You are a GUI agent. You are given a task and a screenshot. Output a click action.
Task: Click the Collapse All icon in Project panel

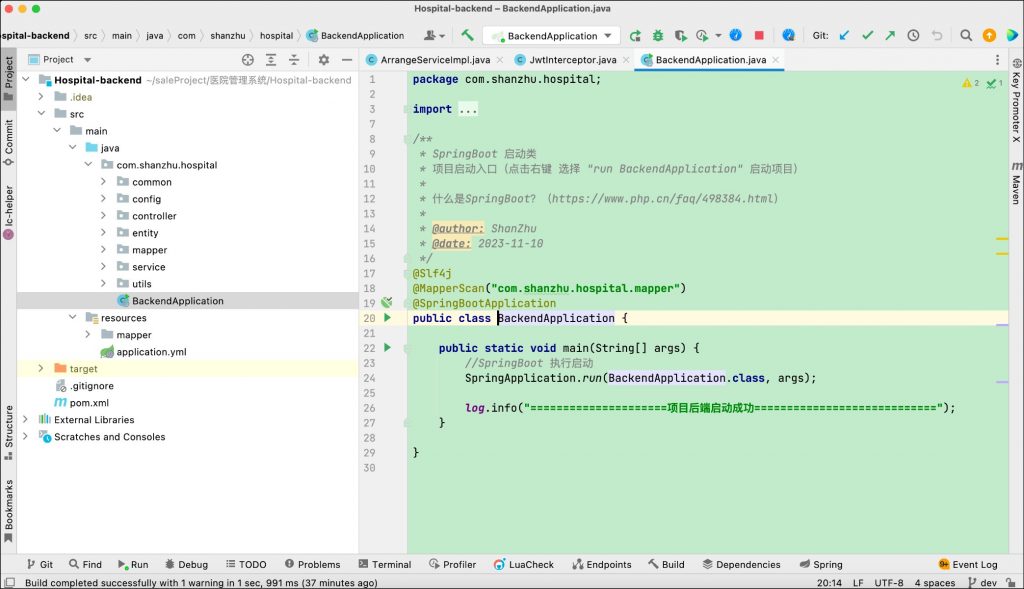tap(294, 60)
